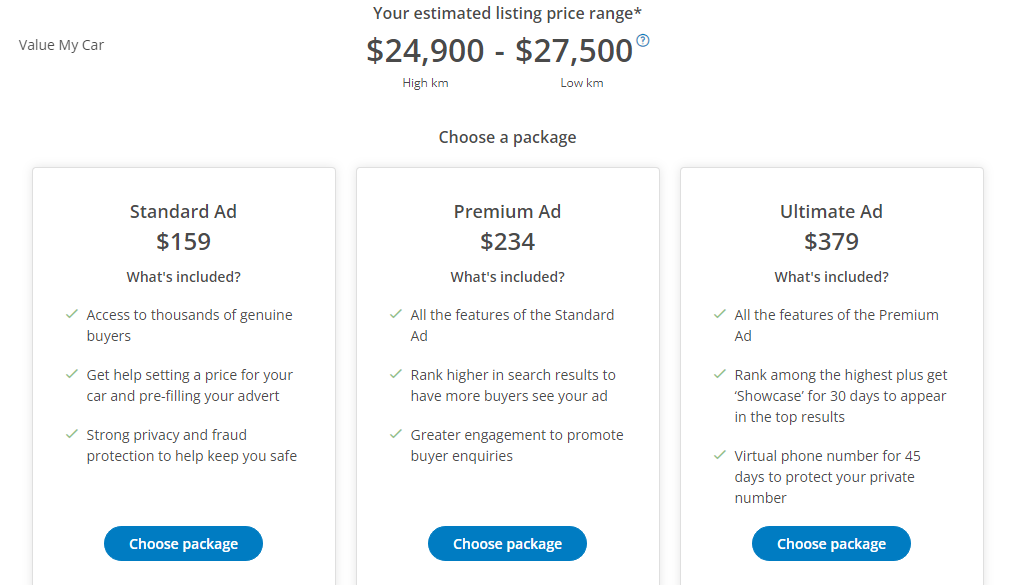1024x585 pixels.
Task: Click the 'High km' label
Action: pyautogui.click(x=425, y=83)
